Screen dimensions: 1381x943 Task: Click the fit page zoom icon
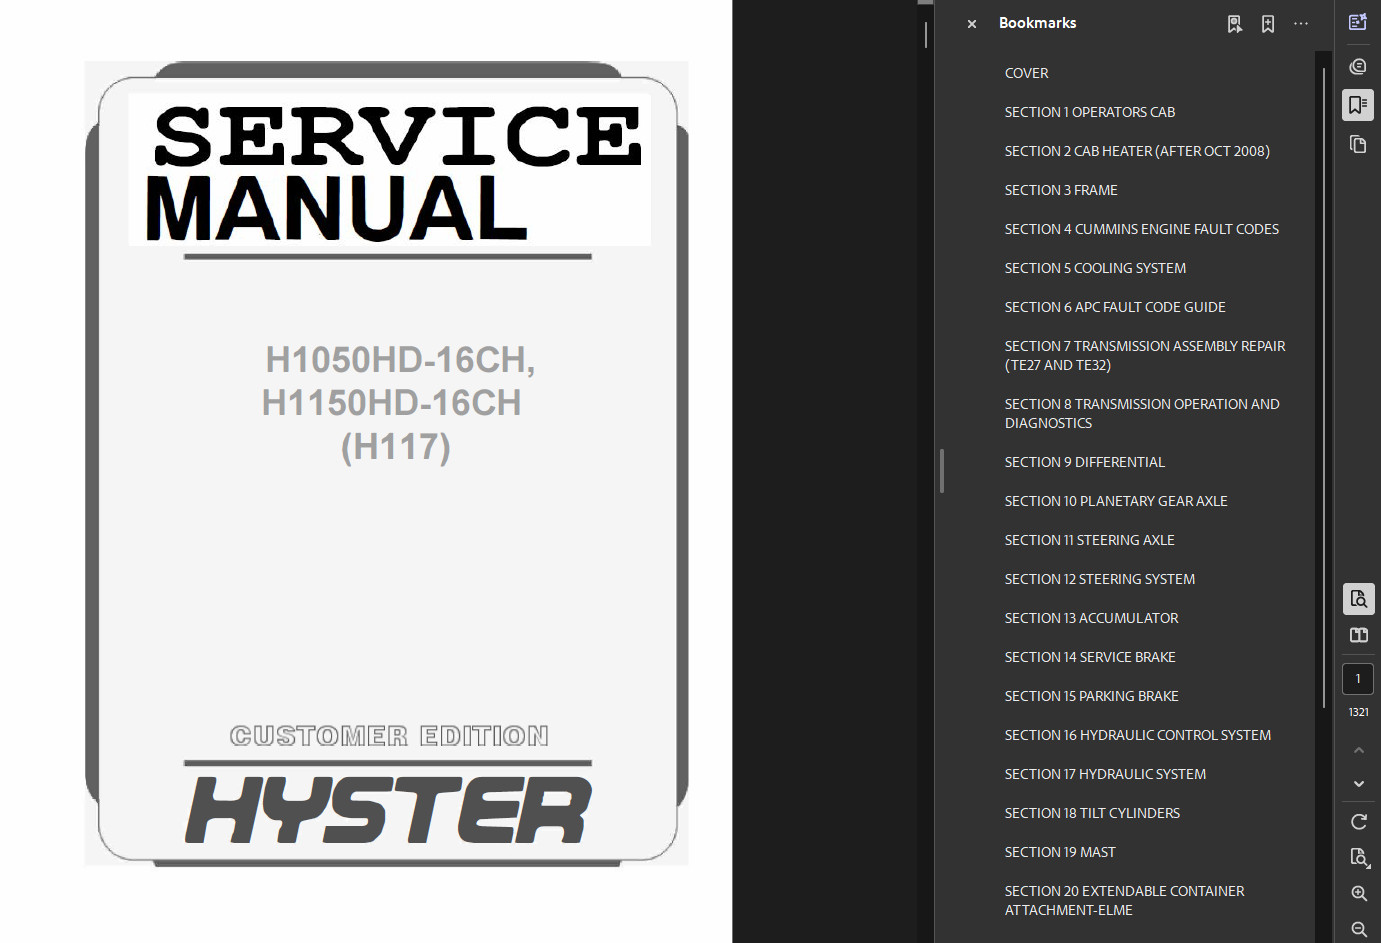click(1358, 858)
